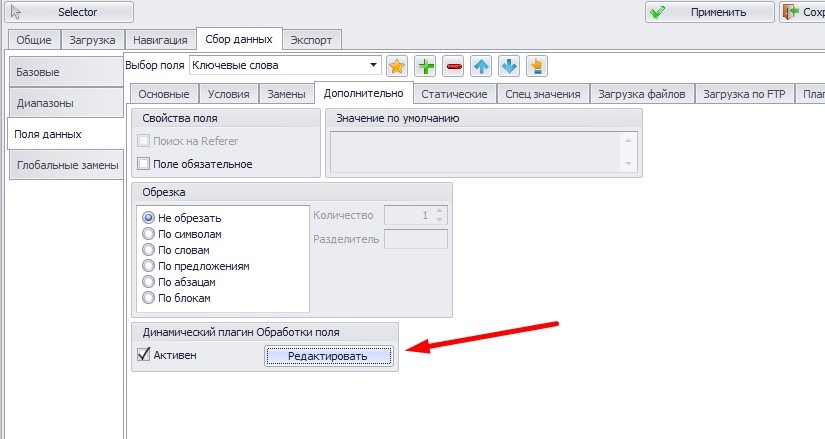
Task: Open Глобальные замены side tab
Action: (x=66, y=165)
